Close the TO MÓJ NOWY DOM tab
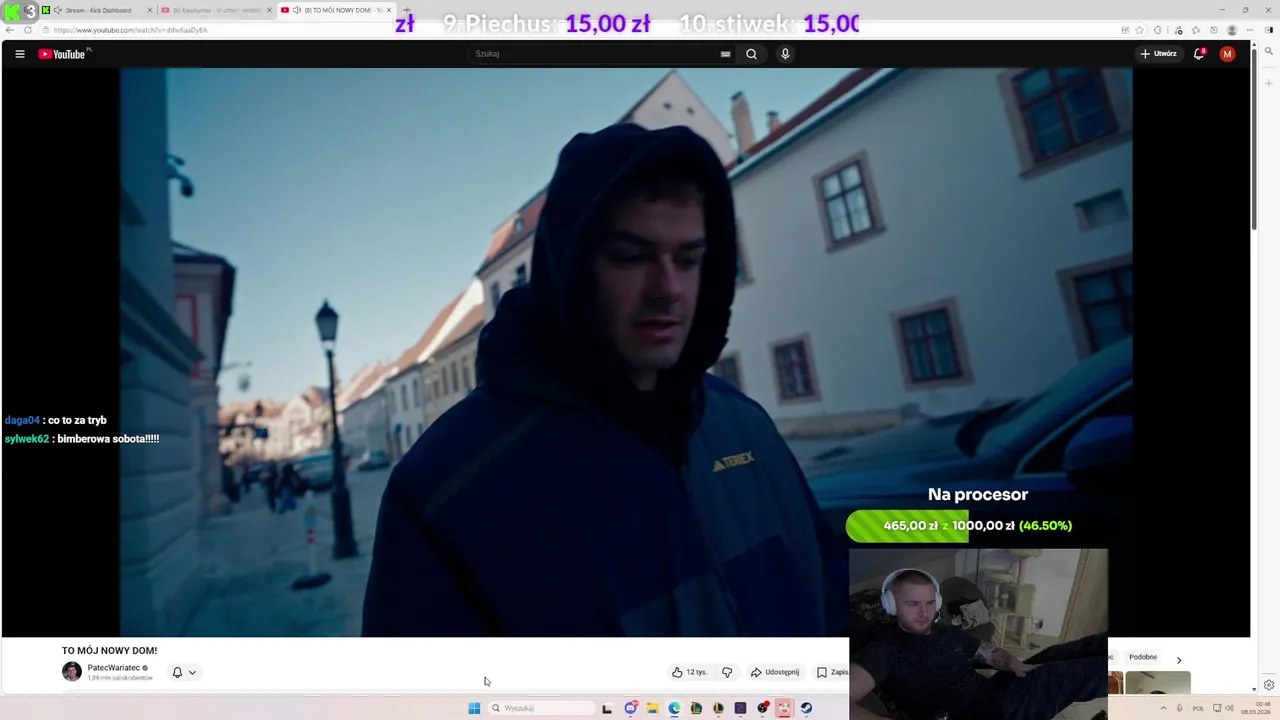The width and height of the screenshot is (1280, 720). click(x=389, y=10)
